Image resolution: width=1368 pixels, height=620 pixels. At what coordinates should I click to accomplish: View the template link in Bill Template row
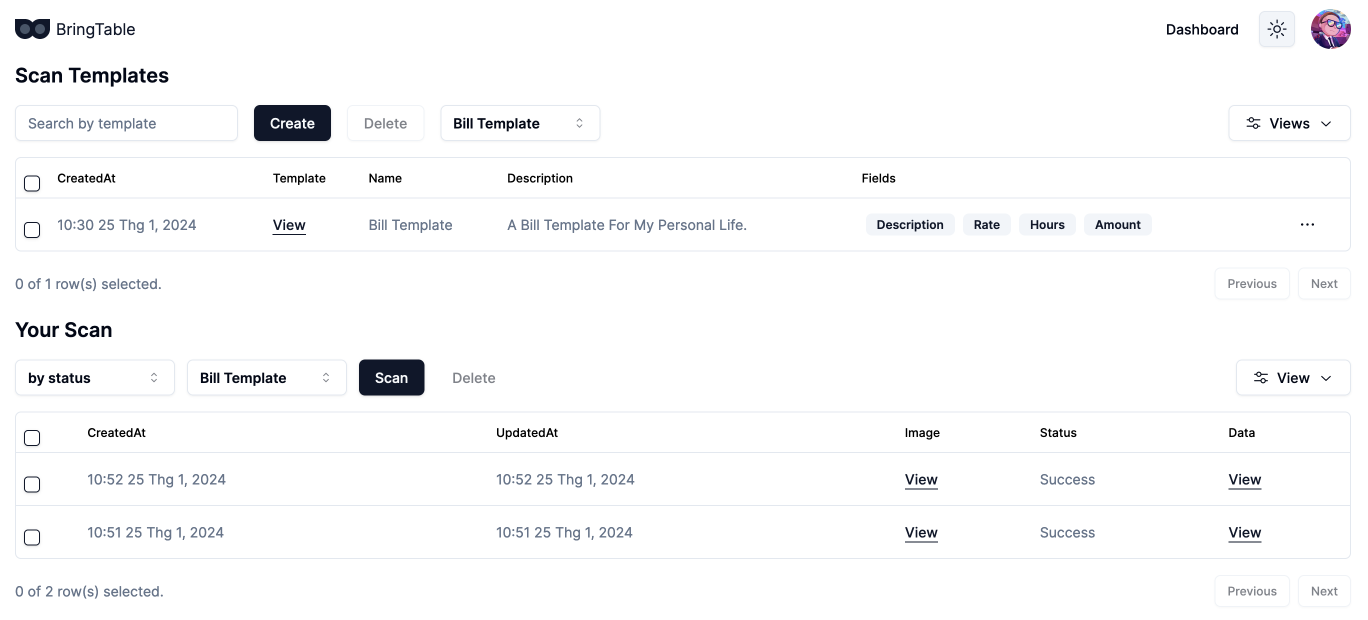289,225
